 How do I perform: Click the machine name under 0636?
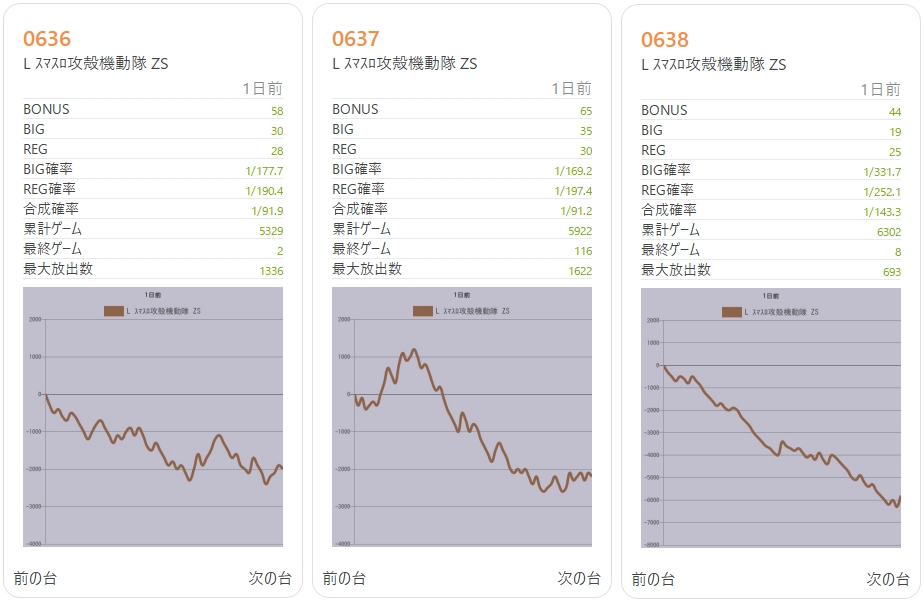coord(96,64)
